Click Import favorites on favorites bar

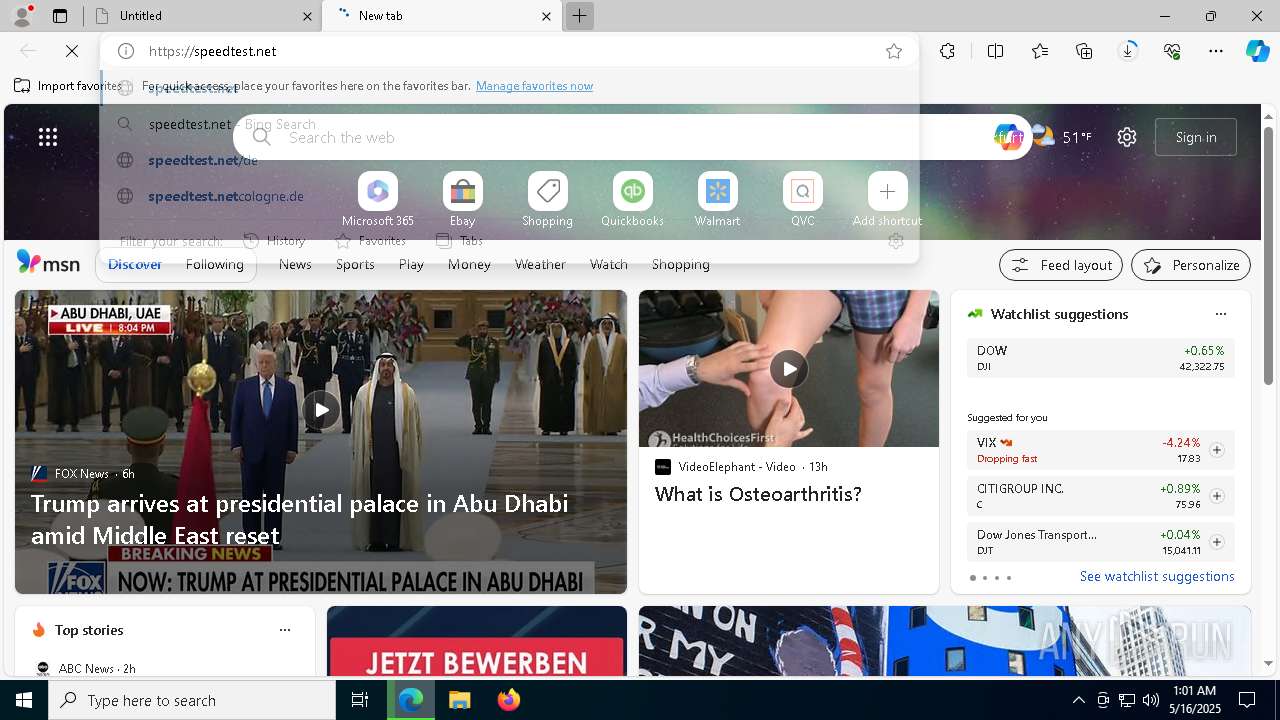tap(67, 86)
